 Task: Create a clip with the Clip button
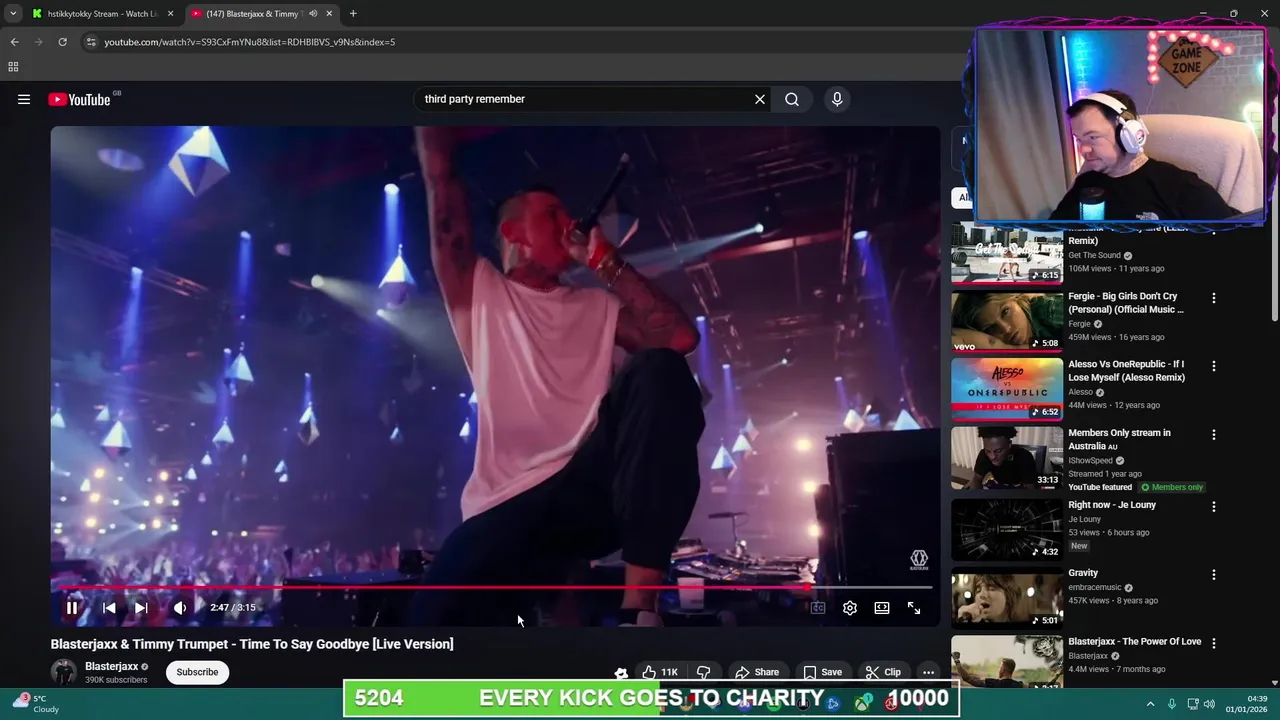883,672
